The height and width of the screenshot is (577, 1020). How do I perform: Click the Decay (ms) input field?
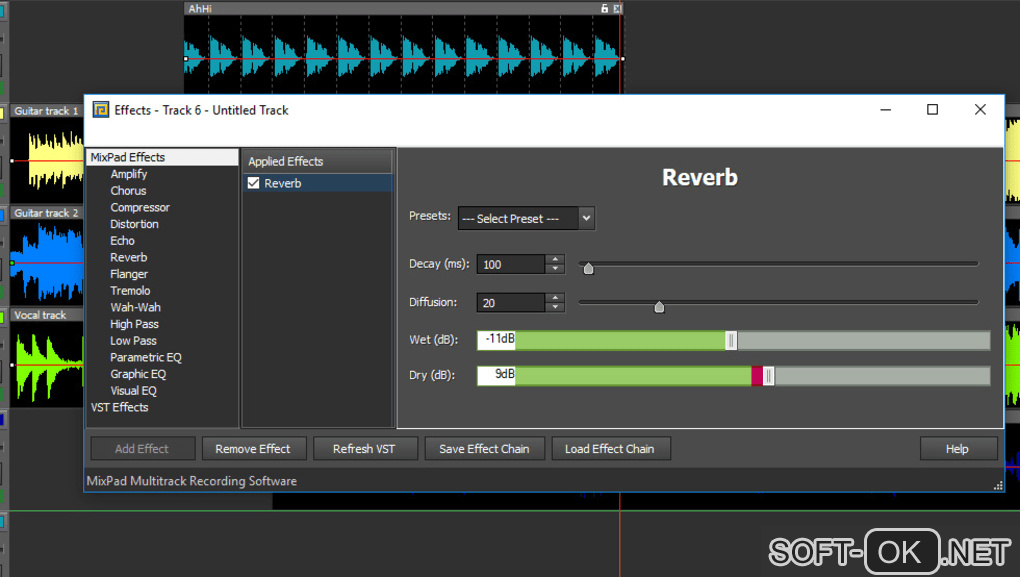click(x=511, y=264)
